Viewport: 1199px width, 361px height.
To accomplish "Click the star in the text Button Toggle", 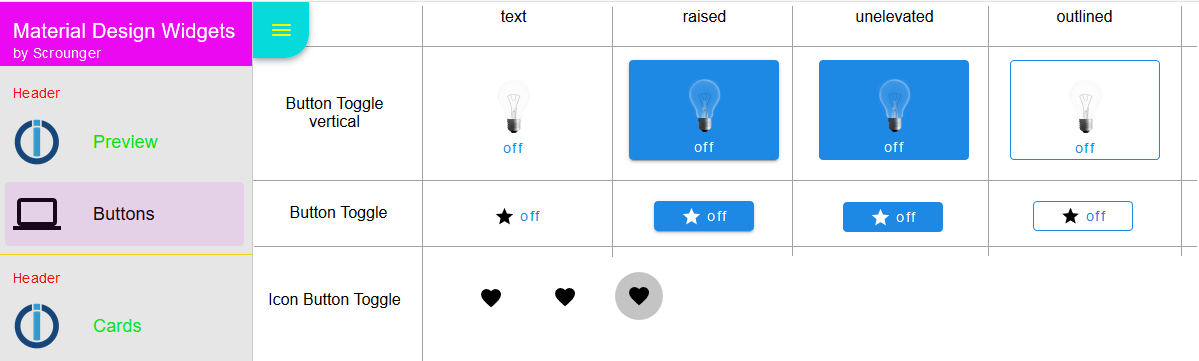I will [x=504, y=216].
